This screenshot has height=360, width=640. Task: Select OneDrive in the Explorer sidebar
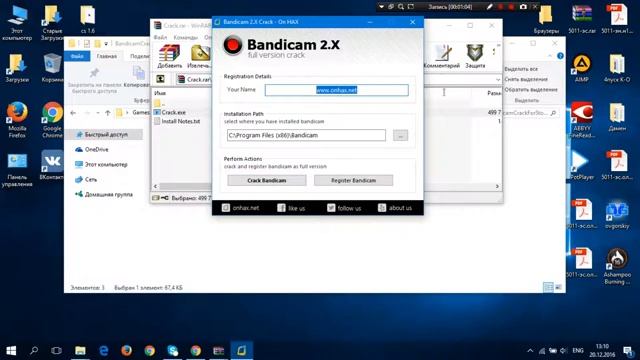click(x=96, y=149)
